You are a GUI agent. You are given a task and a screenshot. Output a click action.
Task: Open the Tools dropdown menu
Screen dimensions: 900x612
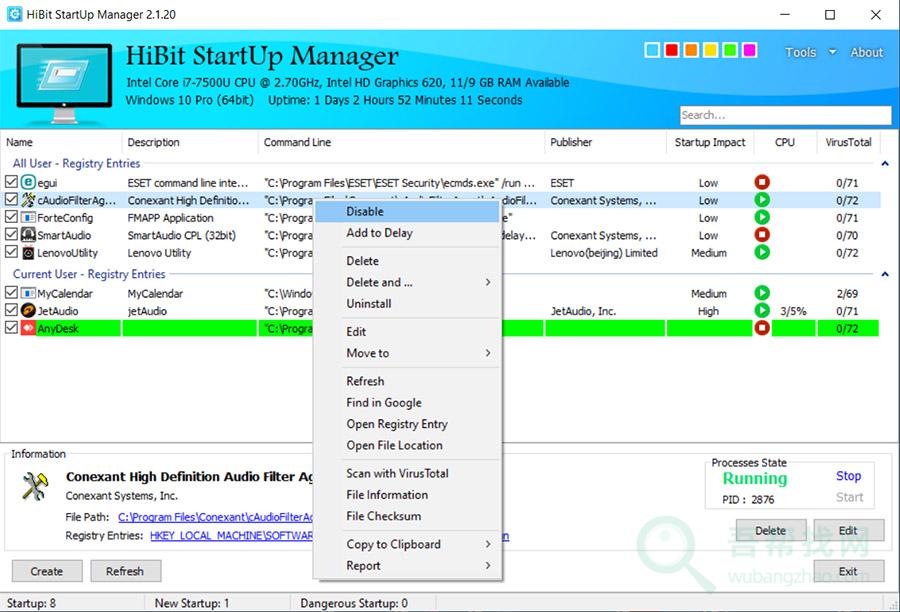810,52
